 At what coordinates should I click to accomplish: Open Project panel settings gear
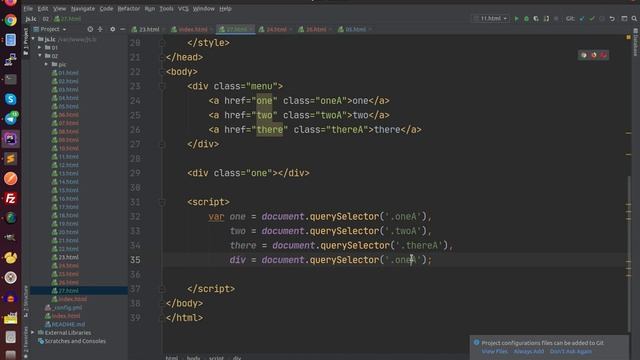[x=113, y=29]
